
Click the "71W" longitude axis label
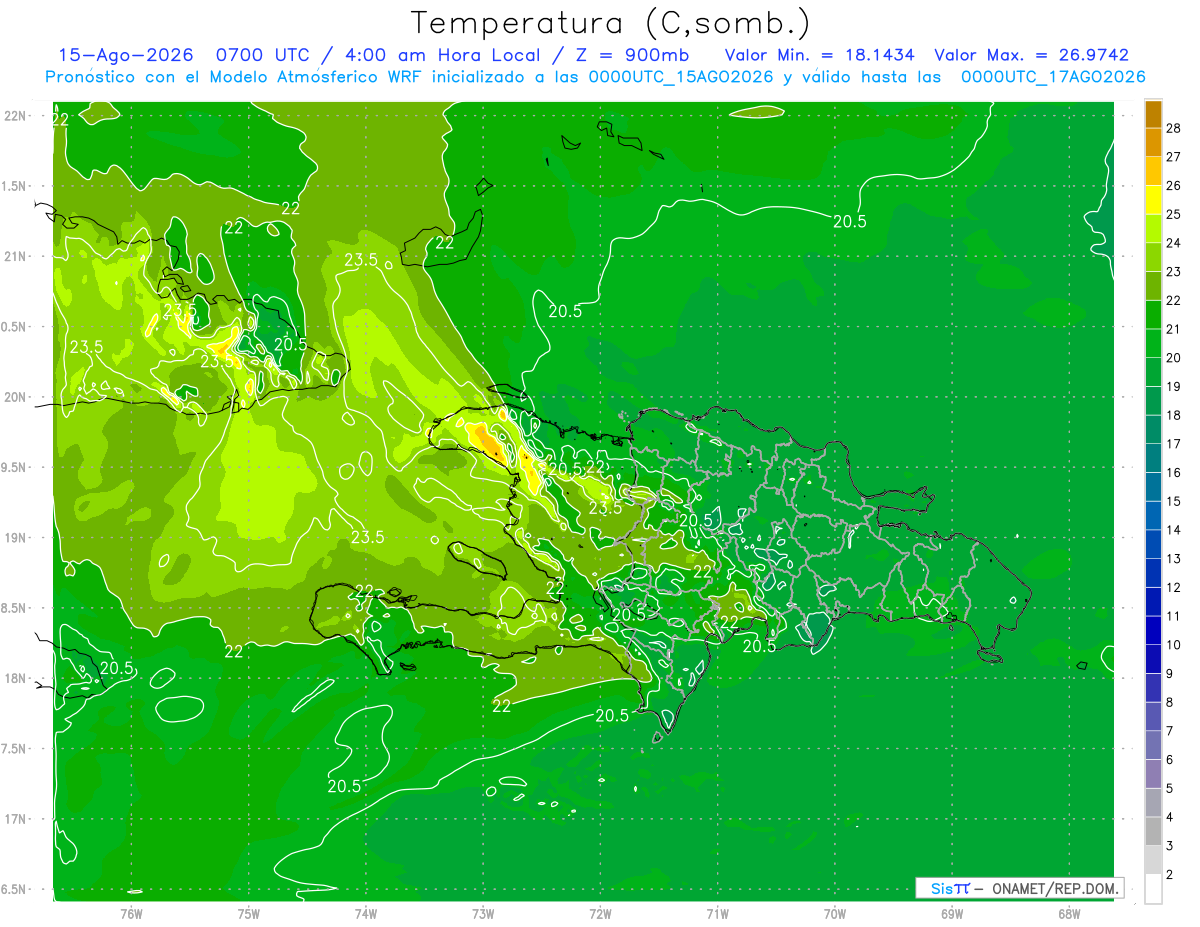[717, 914]
